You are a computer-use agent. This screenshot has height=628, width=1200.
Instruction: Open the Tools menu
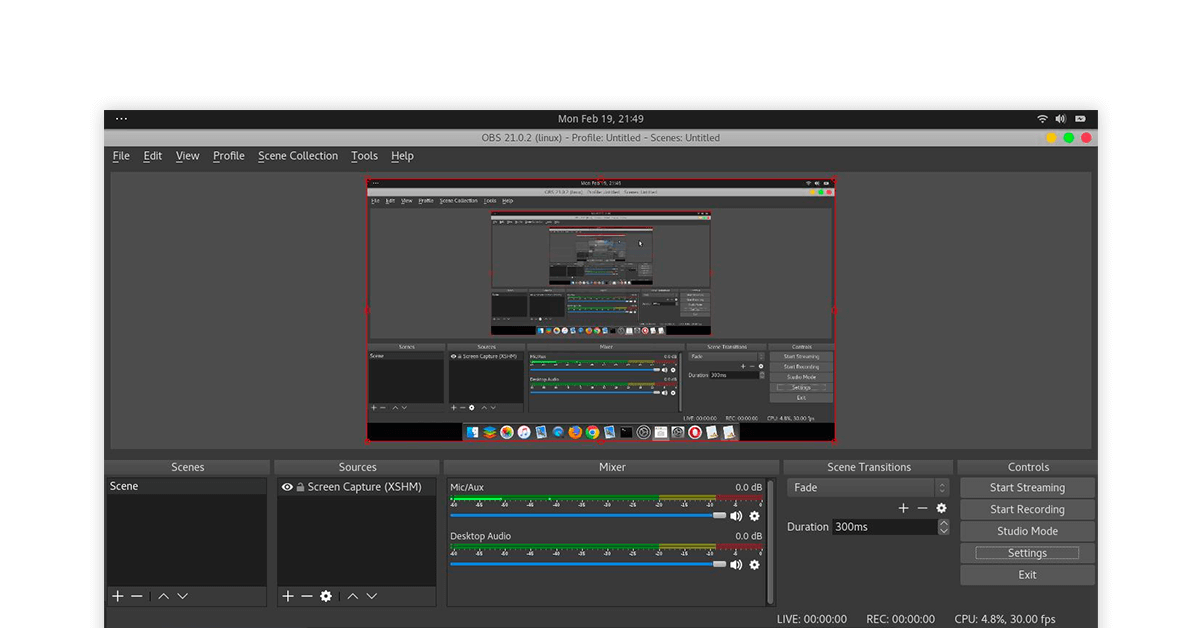364,156
